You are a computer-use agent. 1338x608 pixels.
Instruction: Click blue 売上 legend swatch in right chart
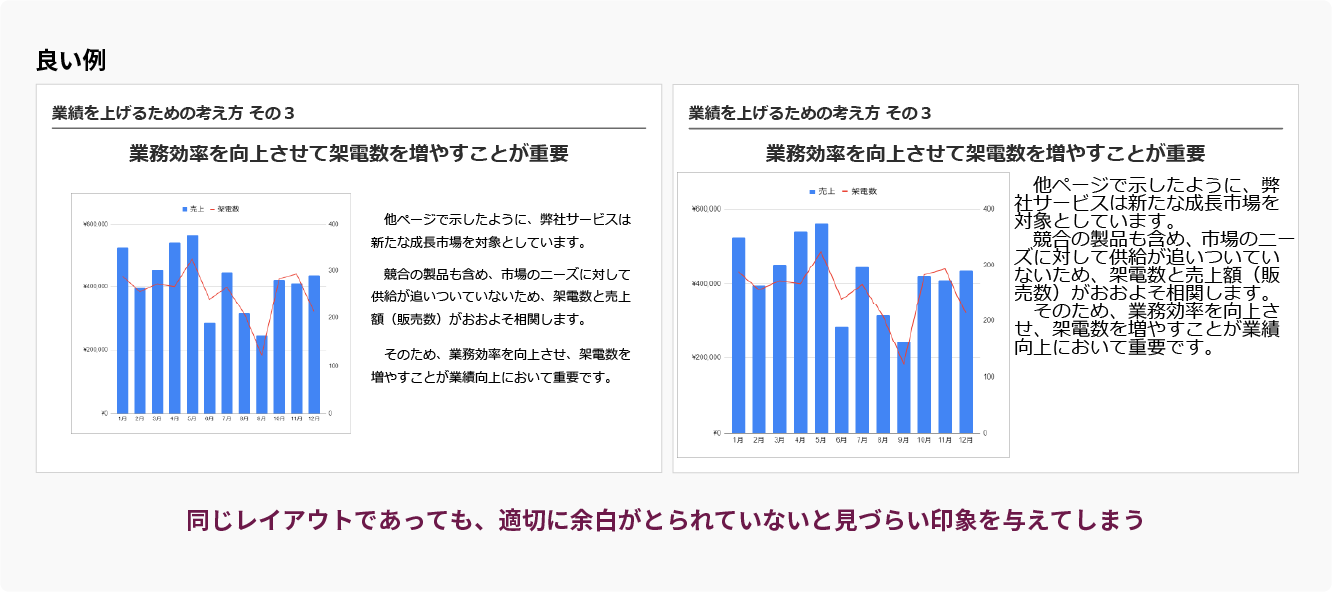click(x=812, y=191)
